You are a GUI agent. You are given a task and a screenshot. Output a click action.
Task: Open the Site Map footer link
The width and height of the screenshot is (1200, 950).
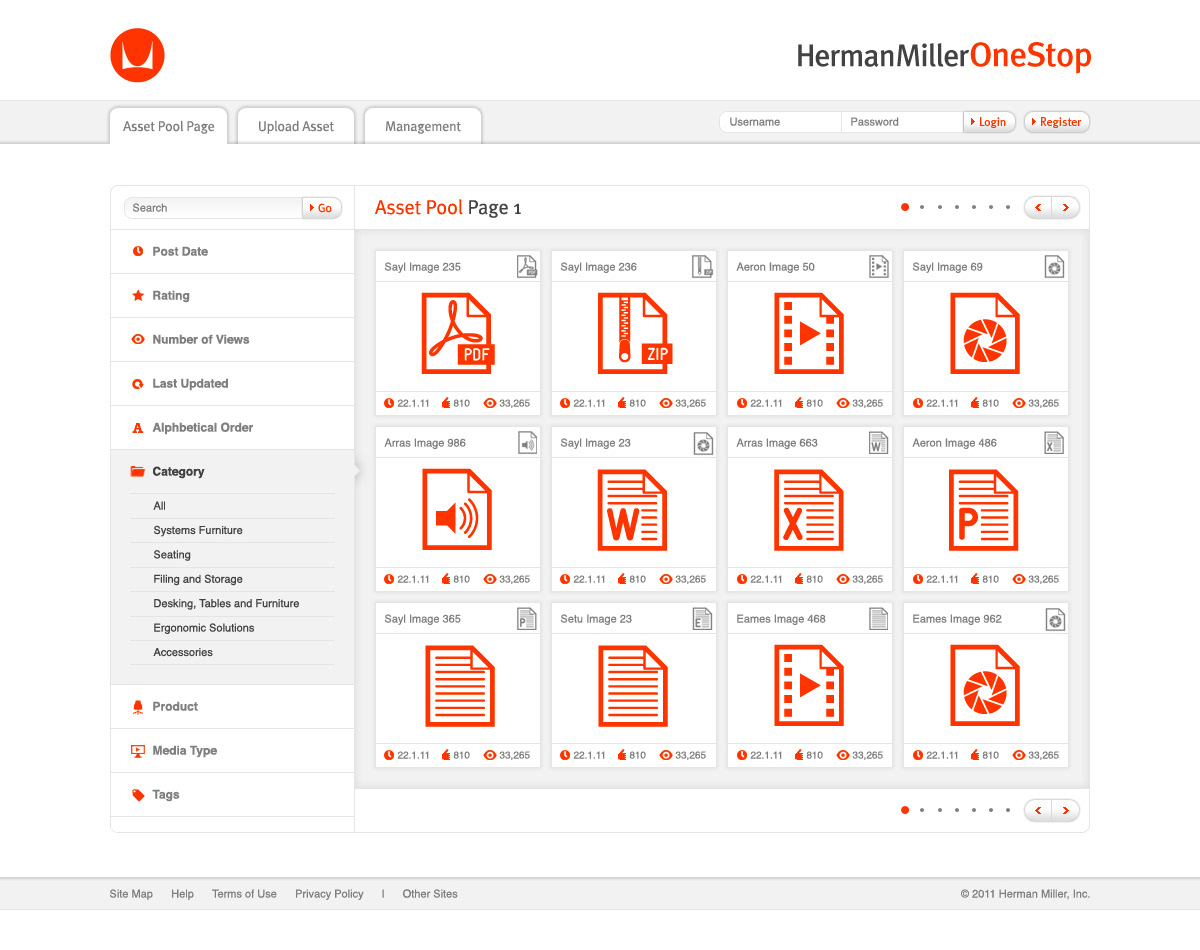pos(131,894)
